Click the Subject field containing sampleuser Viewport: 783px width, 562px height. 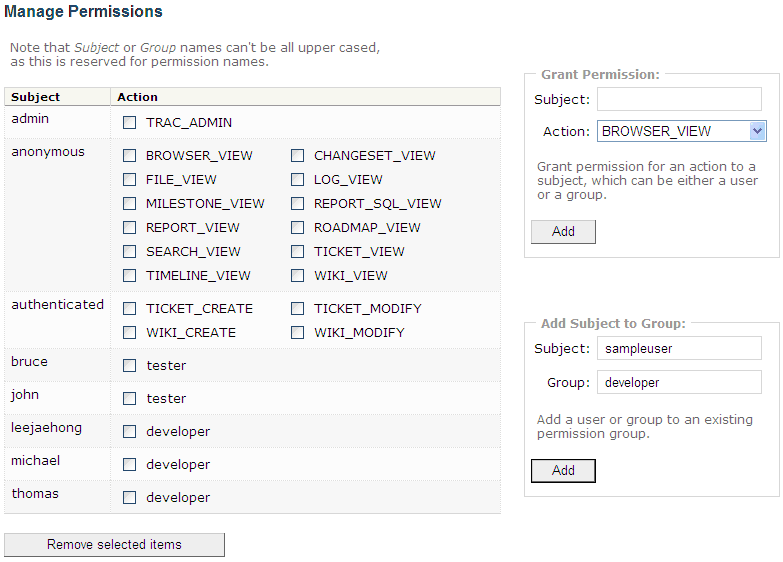pyautogui.click(x=679, y=348)
